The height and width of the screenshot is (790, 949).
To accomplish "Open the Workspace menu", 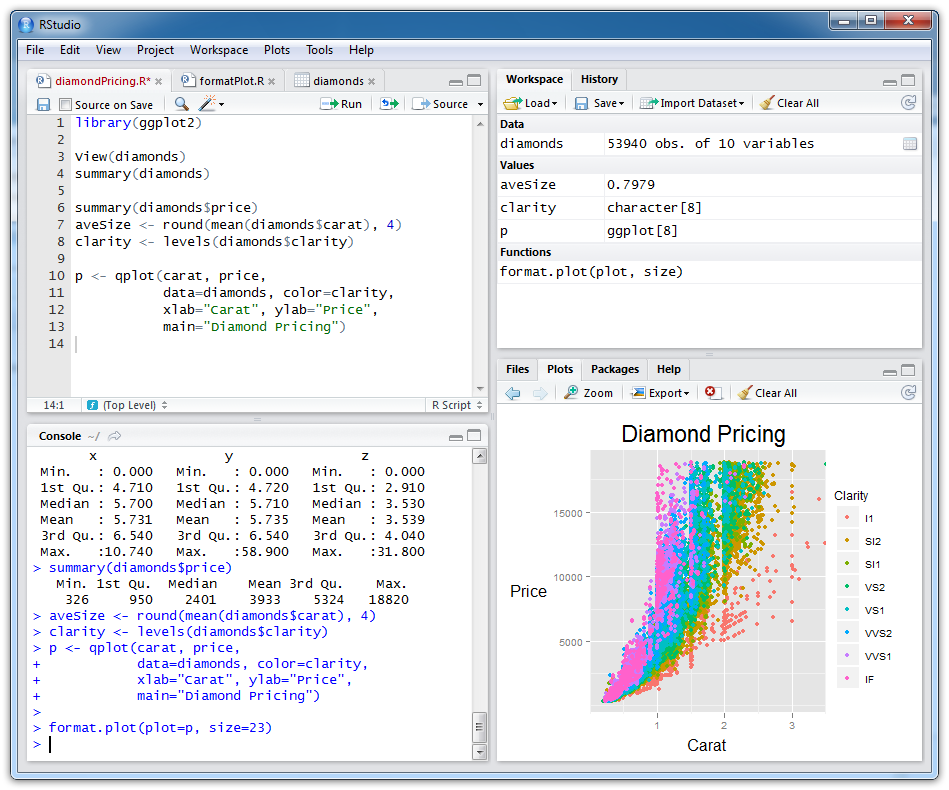I will pos(218,50).
